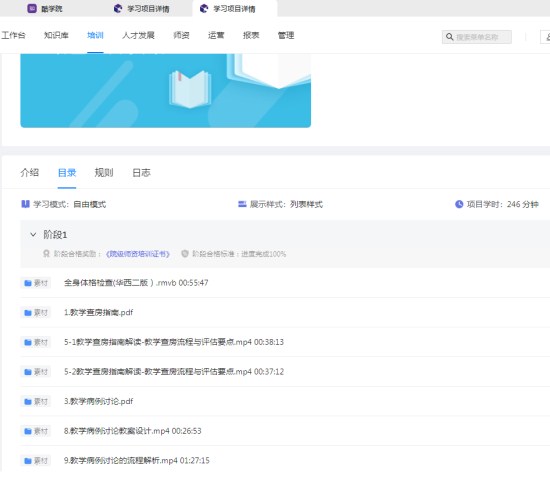
Task: Collapse the 阶段1 section chevron
Action: [33, 234]
